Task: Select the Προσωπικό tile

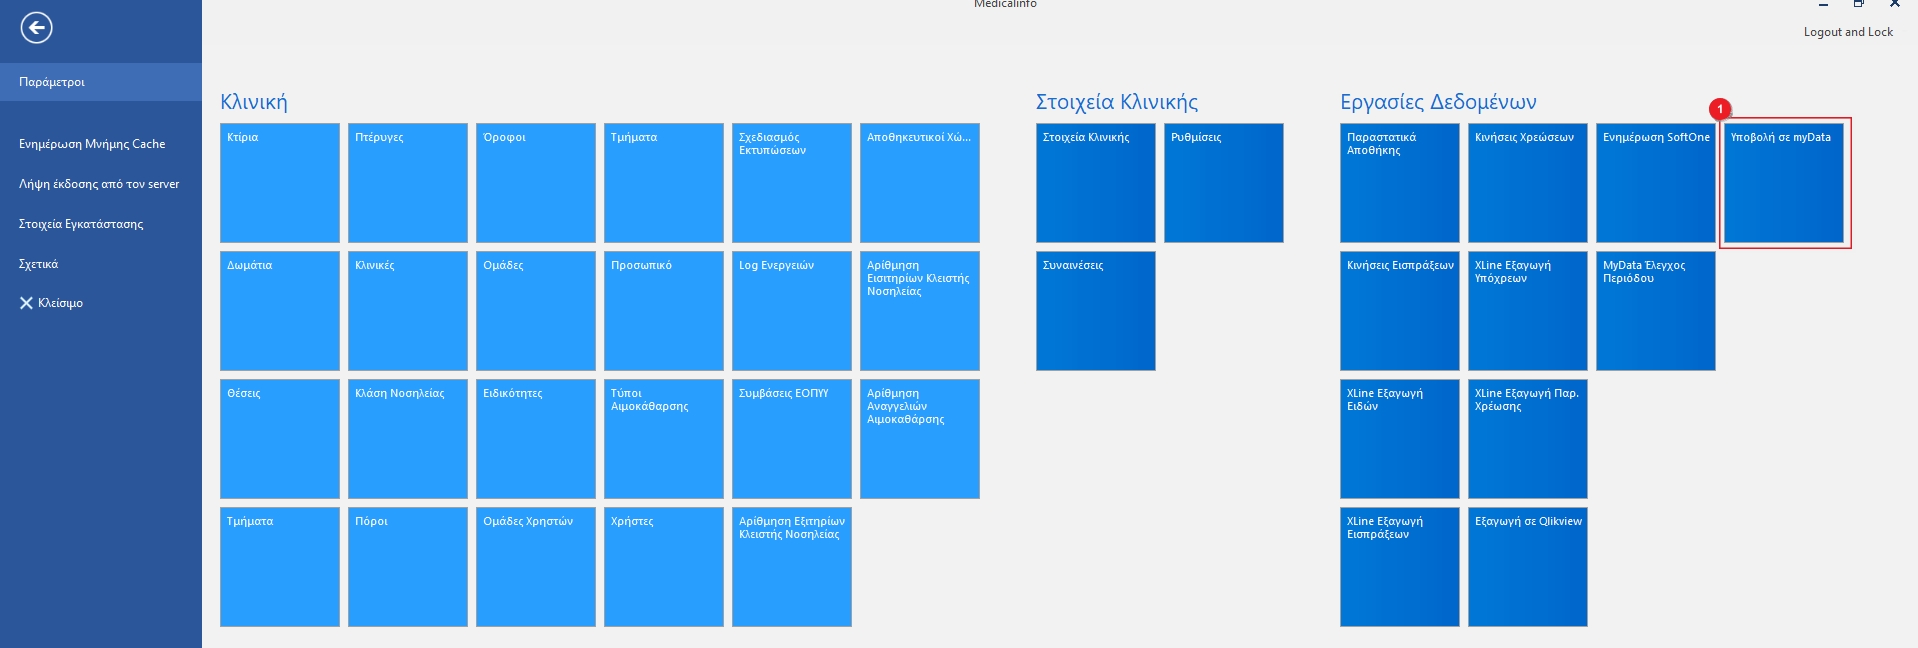Action: tap(664, 311)
